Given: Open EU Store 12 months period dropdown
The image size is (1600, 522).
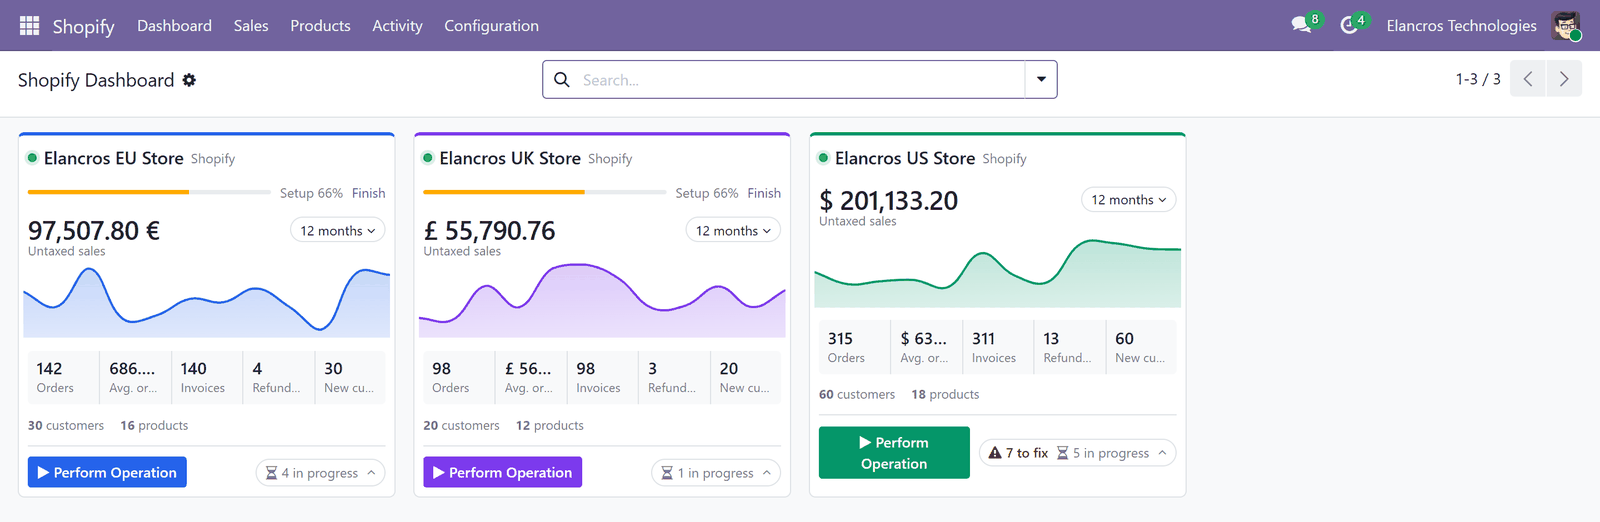Looking at the screenshot, I should coord(338,230).
